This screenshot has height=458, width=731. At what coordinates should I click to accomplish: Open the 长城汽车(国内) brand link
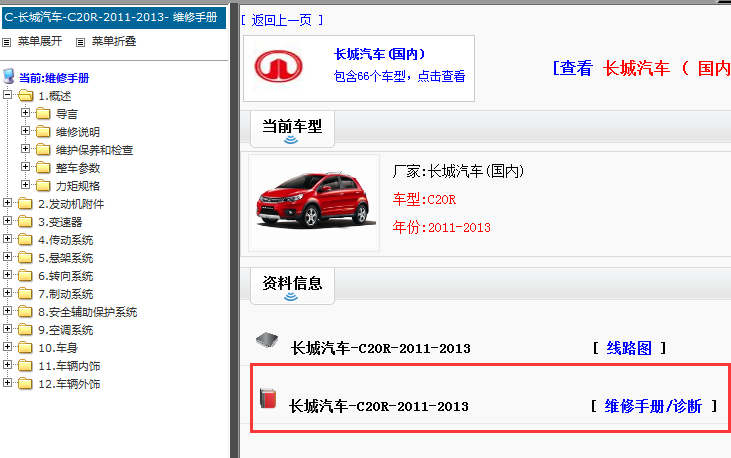coord(380,55)
